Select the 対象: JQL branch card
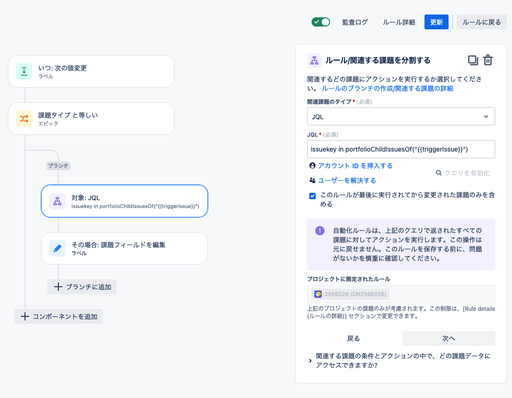Screen dimensions: 512x398 point(125,201)
